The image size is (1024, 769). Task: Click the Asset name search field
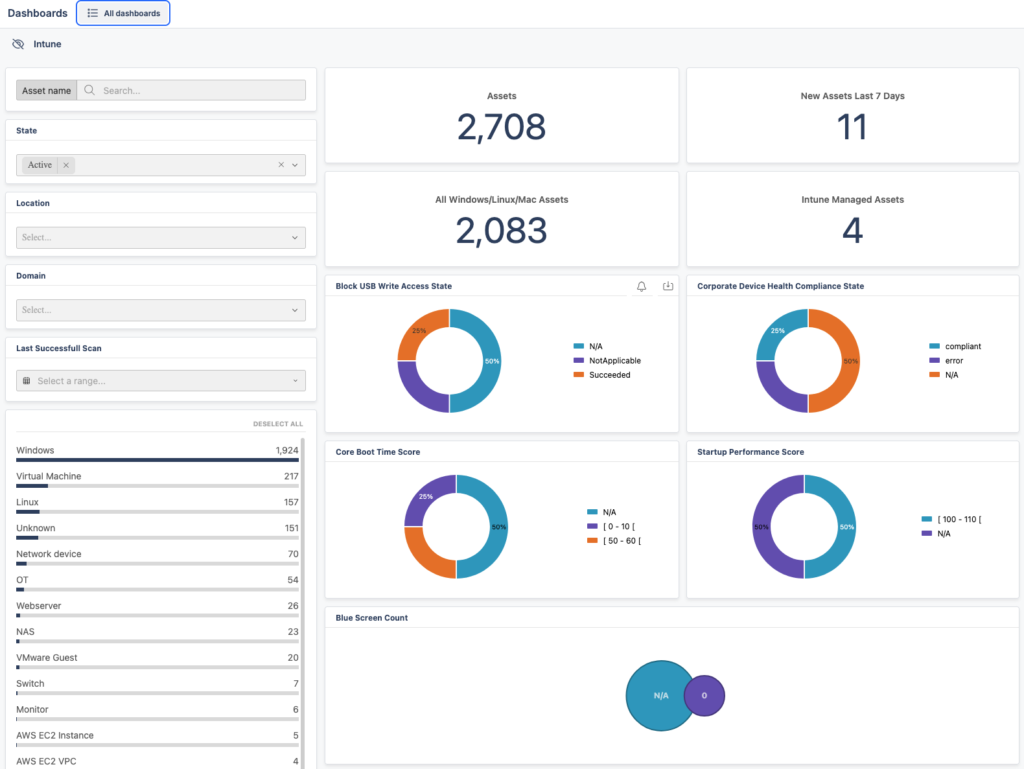(x=191, y=90)
